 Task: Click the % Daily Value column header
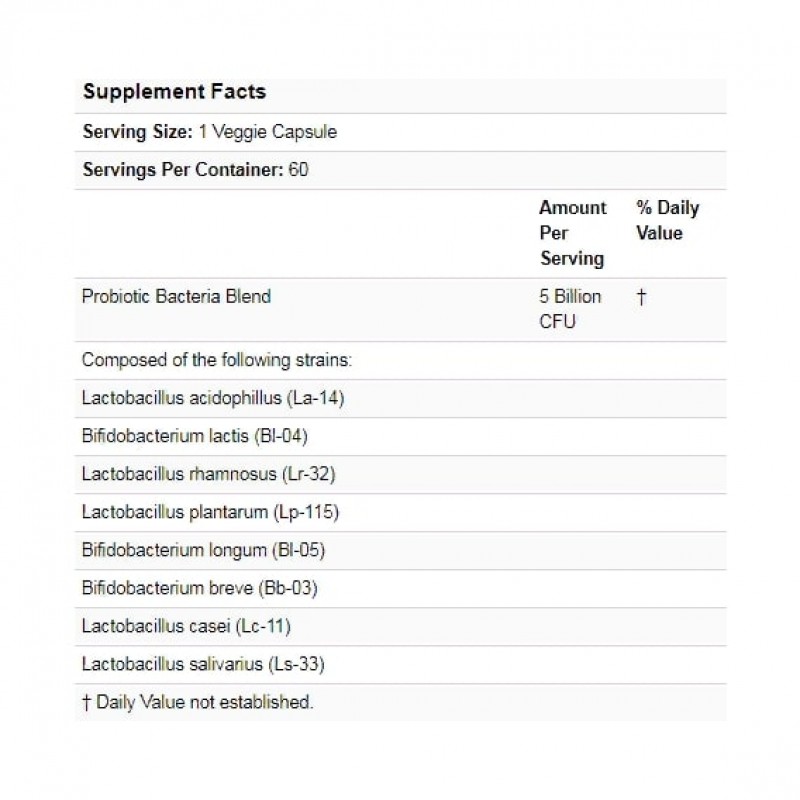(667, 220)
